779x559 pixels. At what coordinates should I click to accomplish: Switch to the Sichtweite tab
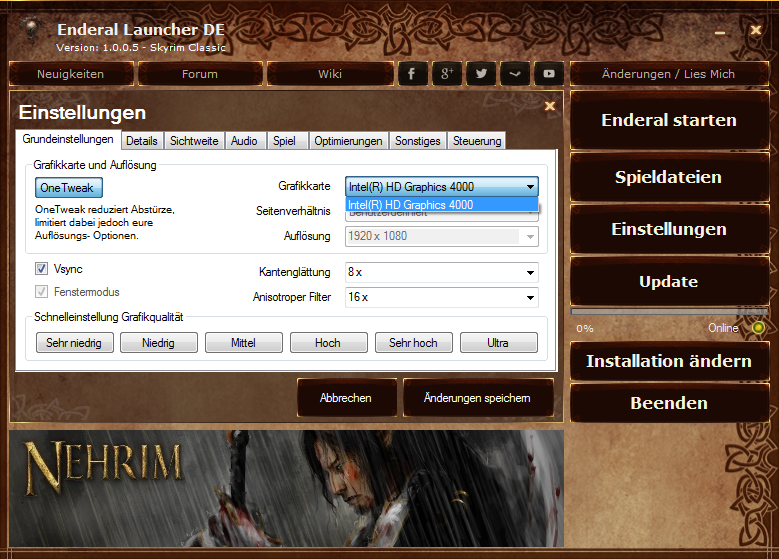pyautogui.click(x=194, y=141)
